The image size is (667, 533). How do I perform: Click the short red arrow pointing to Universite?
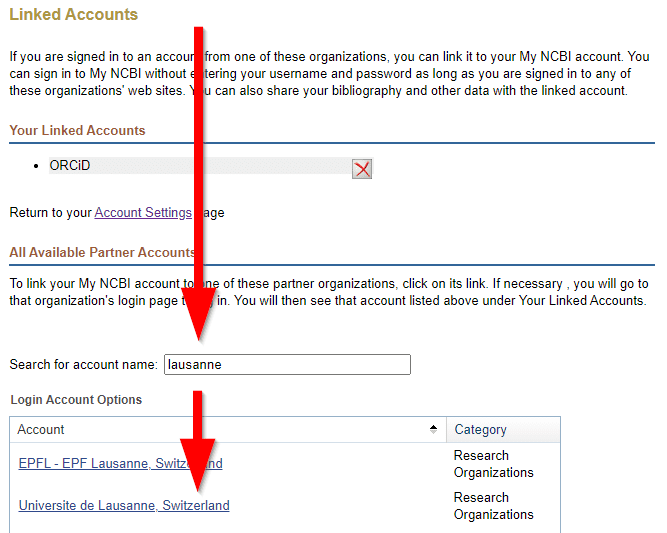tap(198, 442)
